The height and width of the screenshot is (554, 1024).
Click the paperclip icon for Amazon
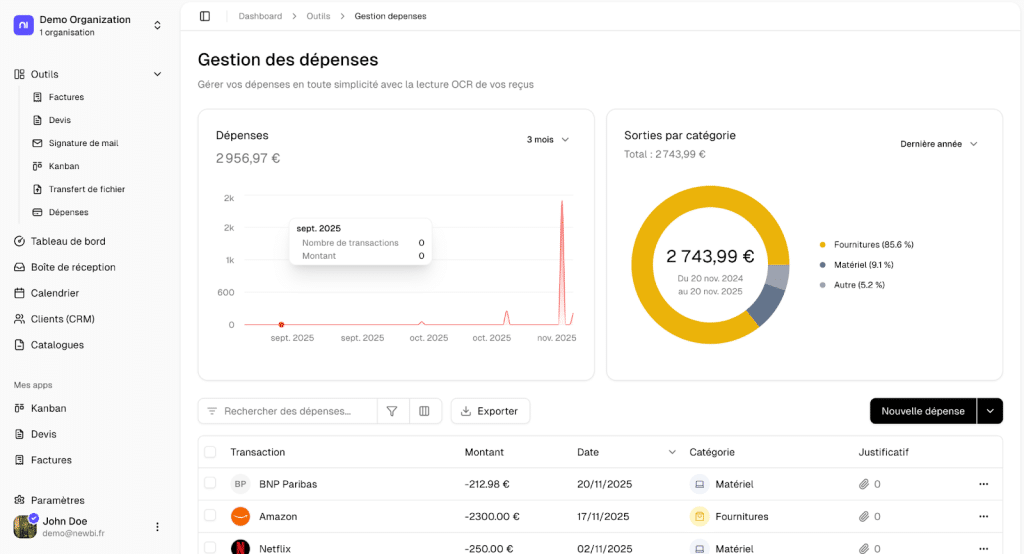pyautogui.click(x=864, y=516)
